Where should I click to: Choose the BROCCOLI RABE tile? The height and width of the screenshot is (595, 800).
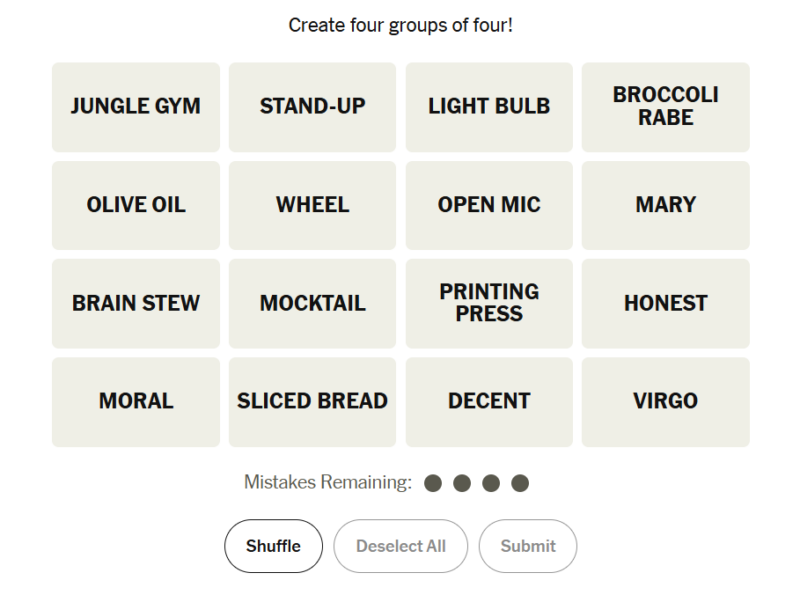tap(665, 107)
